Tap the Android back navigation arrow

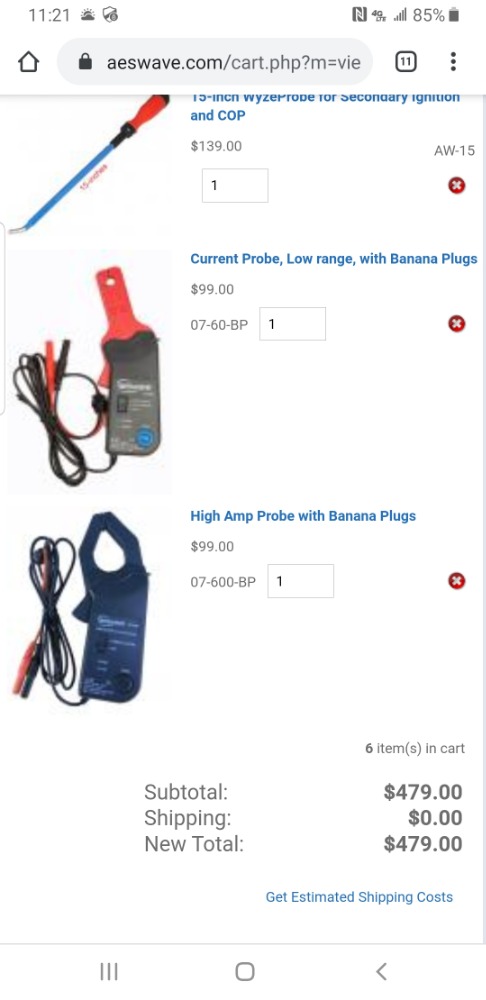tap(381, 971)
